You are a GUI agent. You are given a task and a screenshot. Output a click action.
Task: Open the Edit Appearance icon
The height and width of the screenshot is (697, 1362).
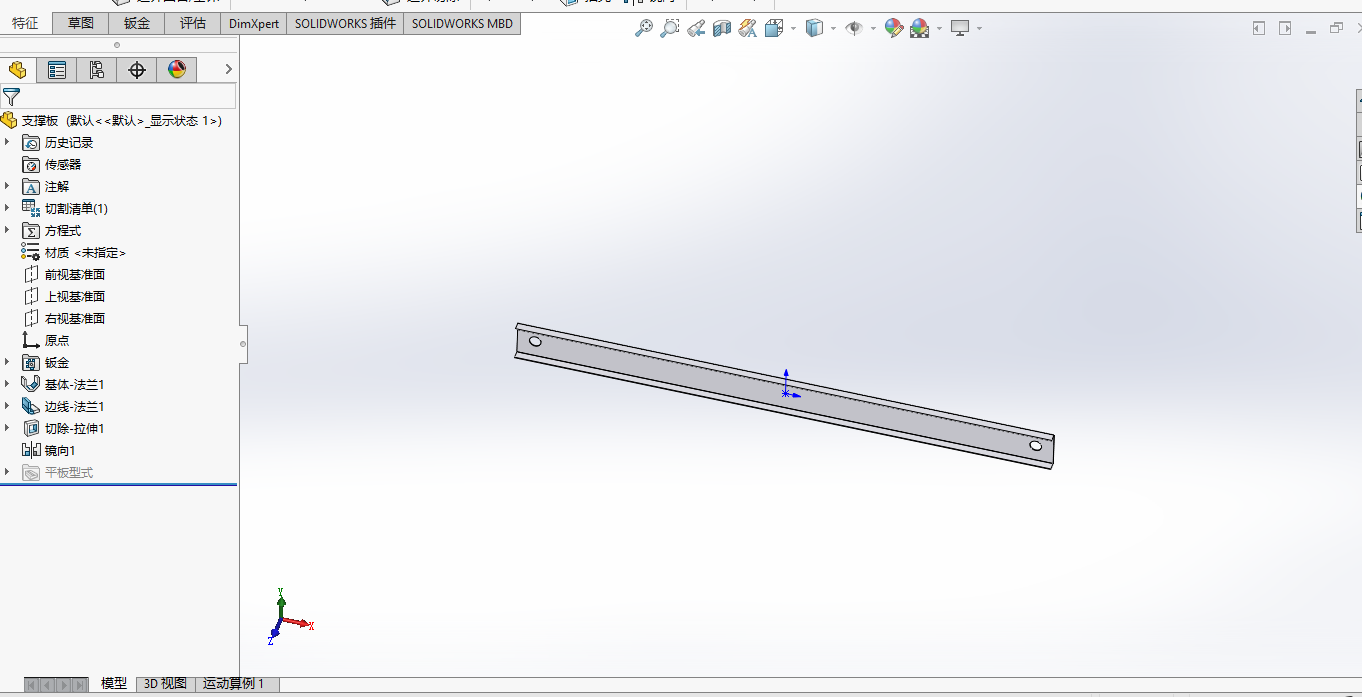894,28
